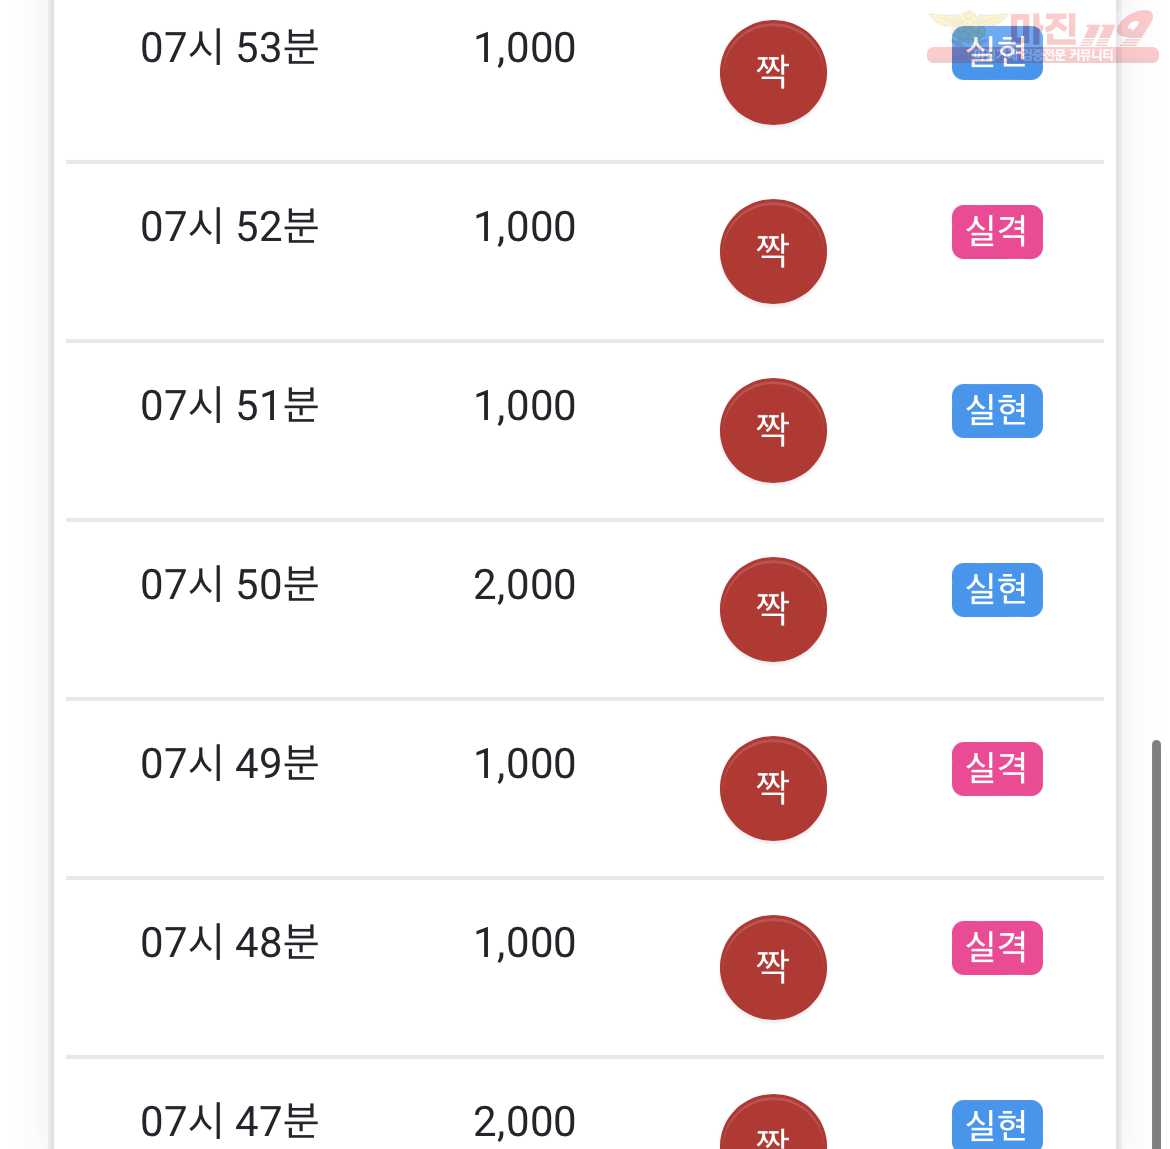The height and width of the screenshot is (1149, 1170).
Task: Select the pink 실격 badge at 07시 52분
Action: [997, 231]
